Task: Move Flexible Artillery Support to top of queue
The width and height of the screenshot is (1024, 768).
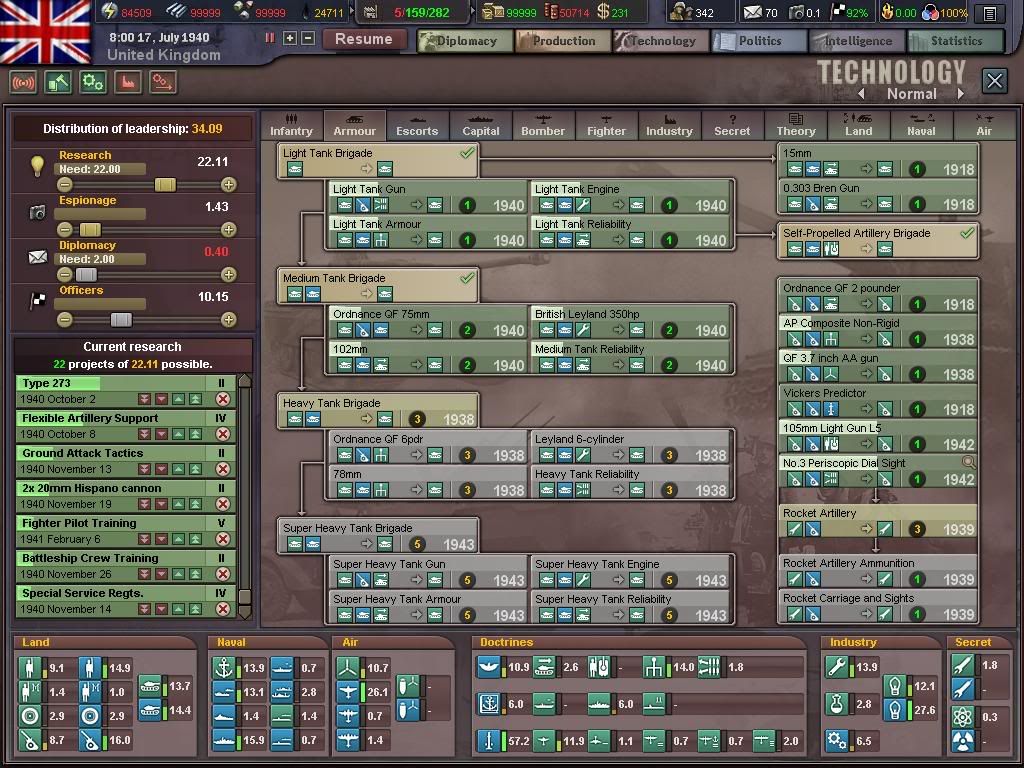Action: click(x=195, y=434)
